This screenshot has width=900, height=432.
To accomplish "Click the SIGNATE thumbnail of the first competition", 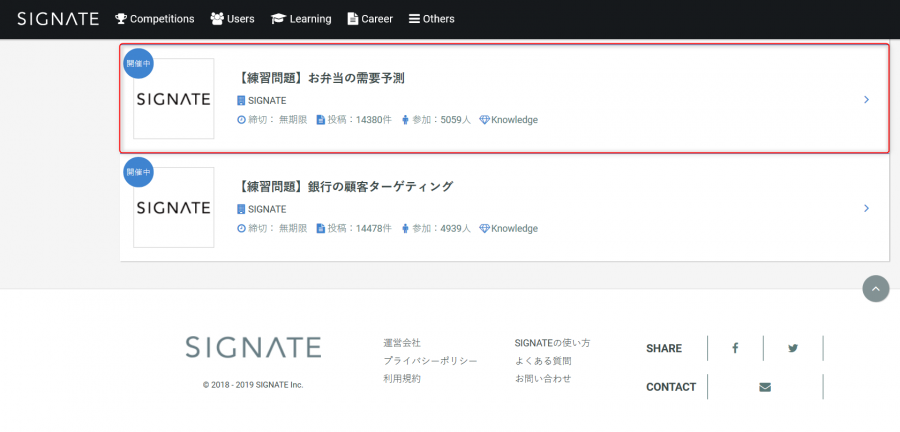I will 174,99.
